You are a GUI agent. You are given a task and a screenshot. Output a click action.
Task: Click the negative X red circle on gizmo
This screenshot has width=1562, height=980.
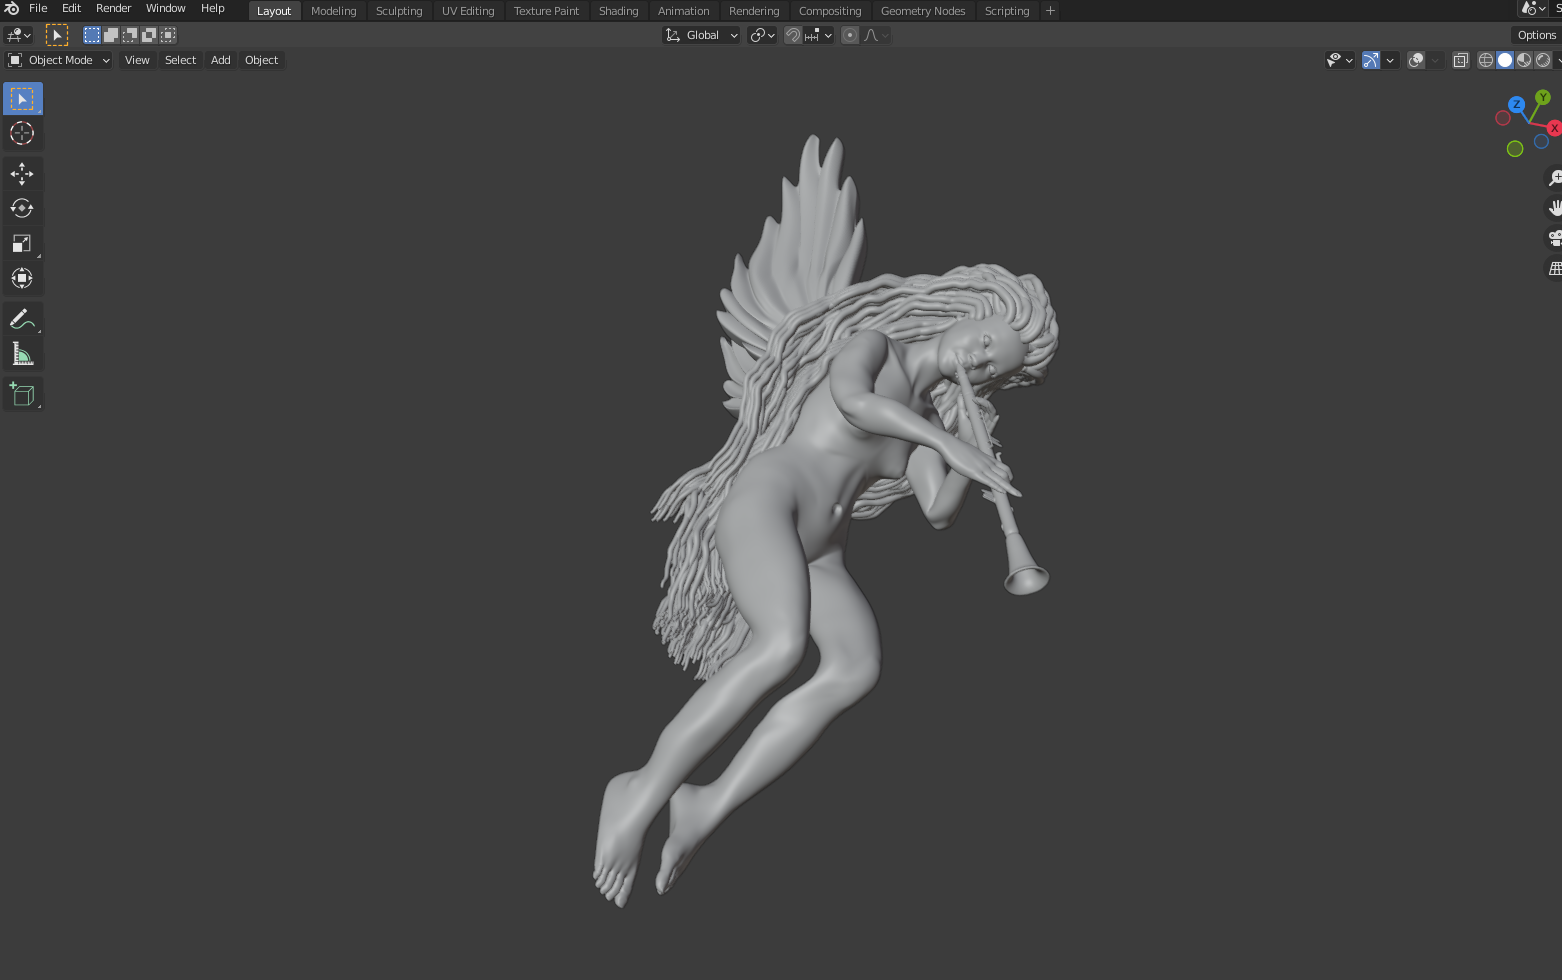(x=1502, y=118)
